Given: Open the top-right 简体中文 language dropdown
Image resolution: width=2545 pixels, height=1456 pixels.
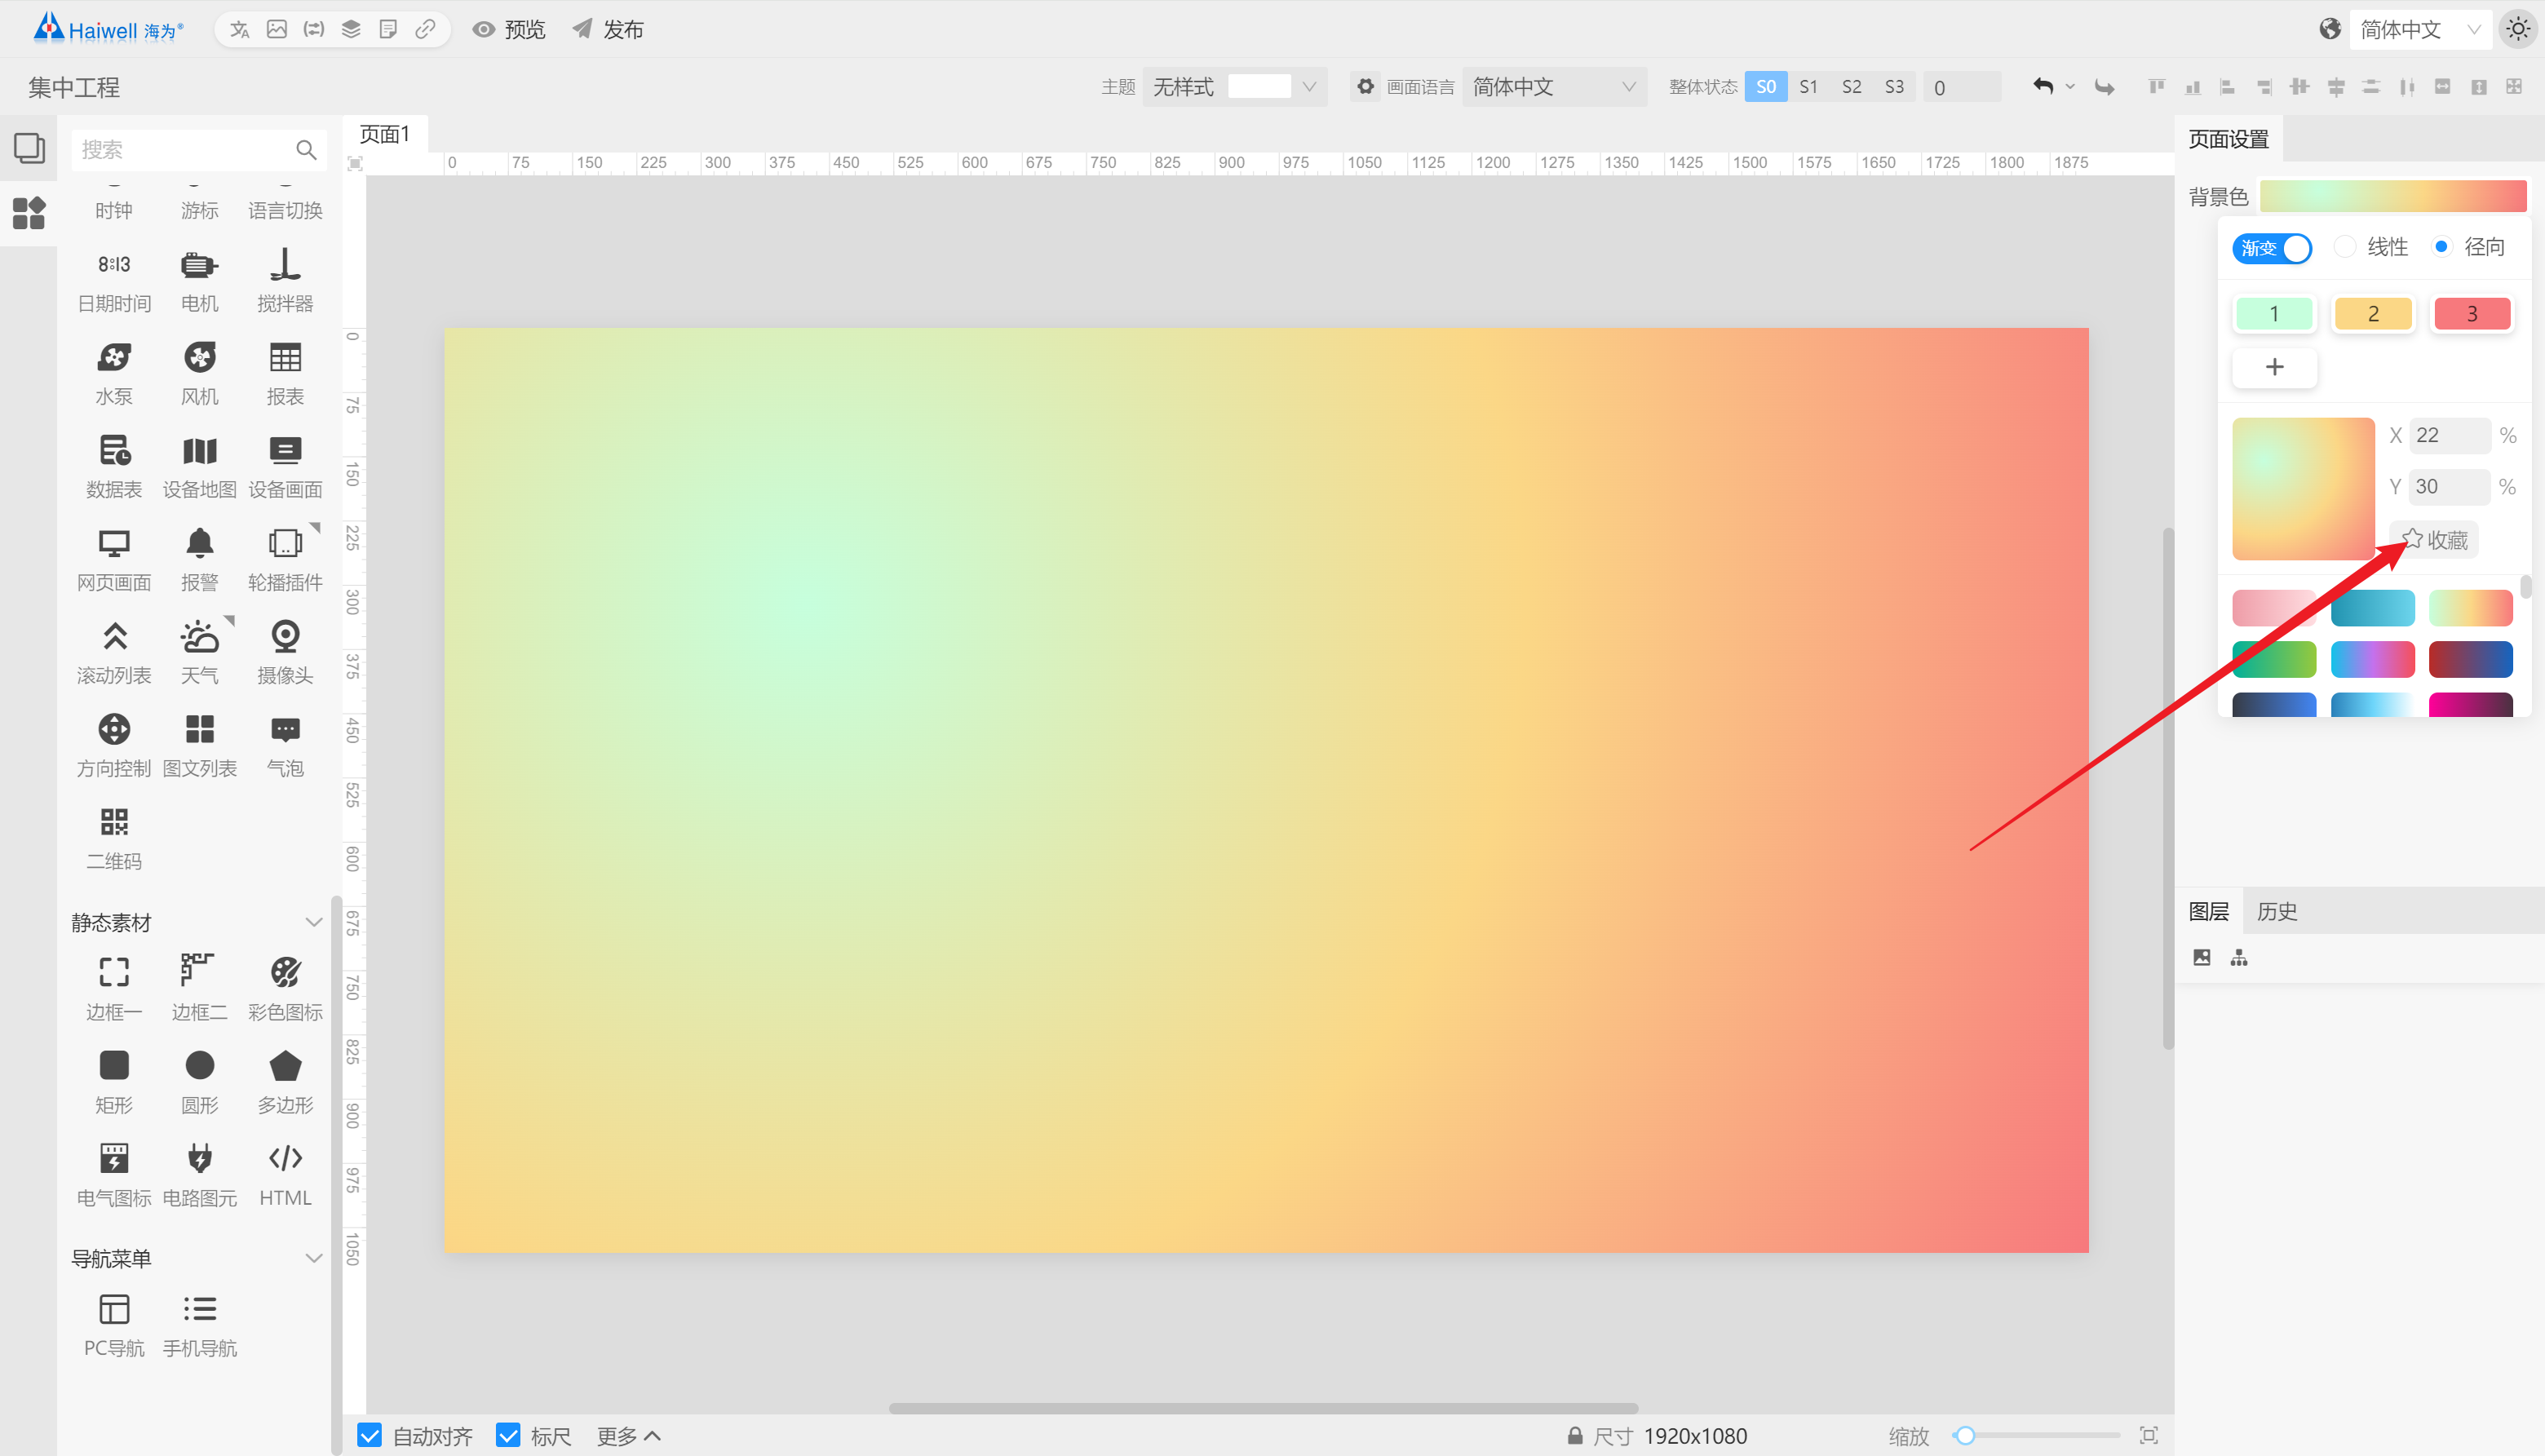Looking at the screenshot, I should (2421, 29).
